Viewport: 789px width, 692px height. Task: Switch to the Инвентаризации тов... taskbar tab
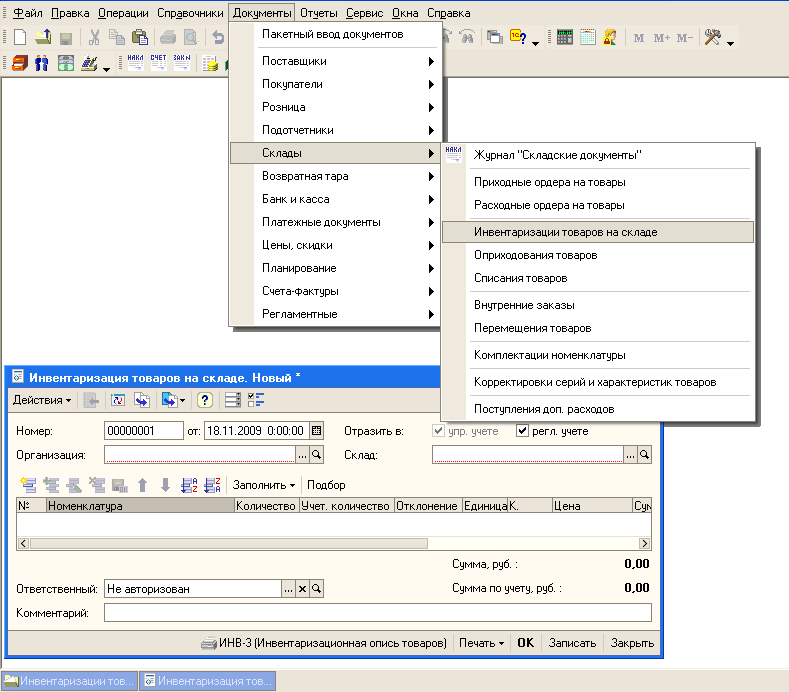(x=69, y=681)
